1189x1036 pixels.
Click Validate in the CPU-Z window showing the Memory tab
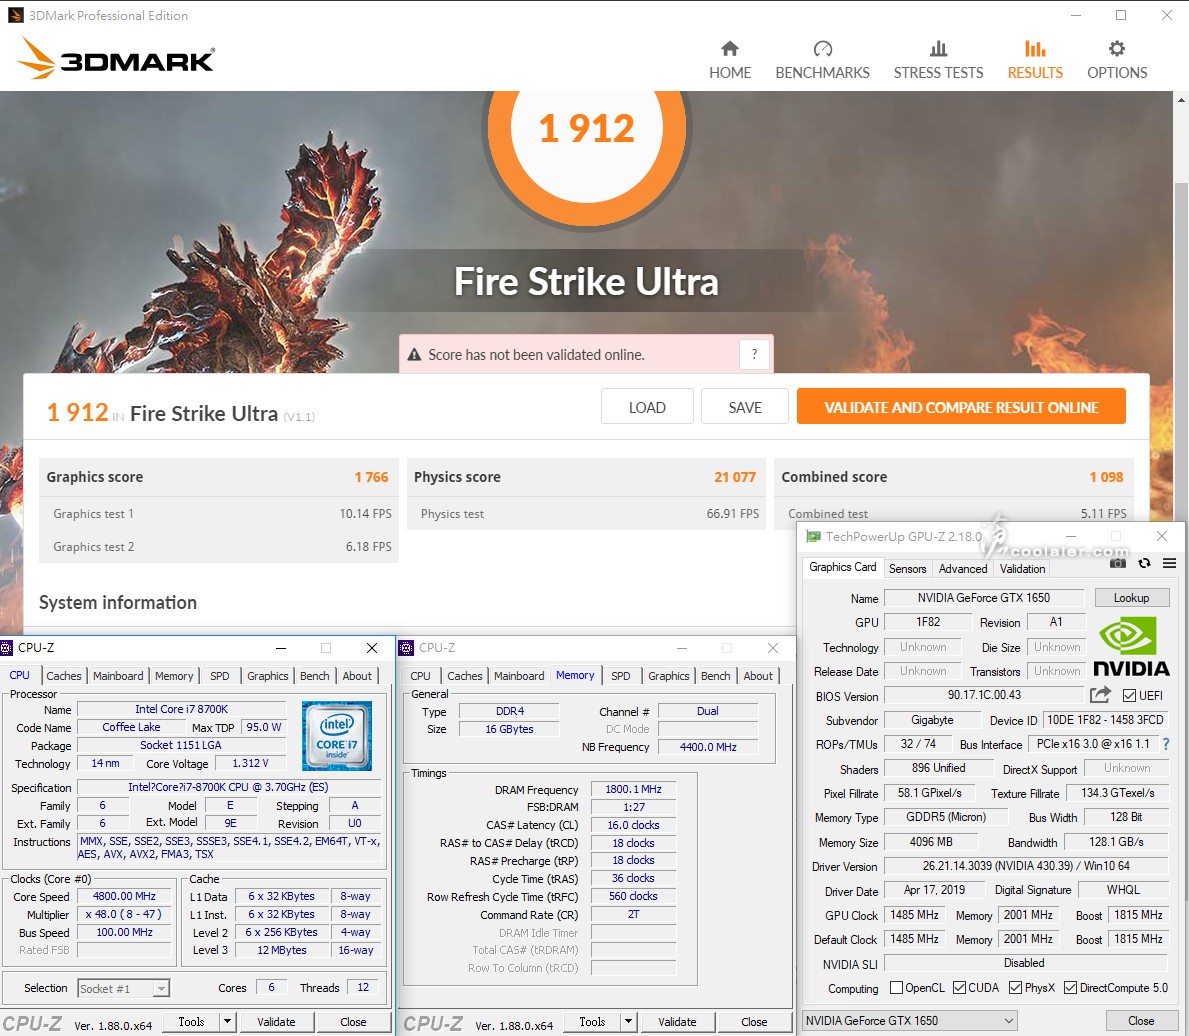click(x=677, y=1022)
